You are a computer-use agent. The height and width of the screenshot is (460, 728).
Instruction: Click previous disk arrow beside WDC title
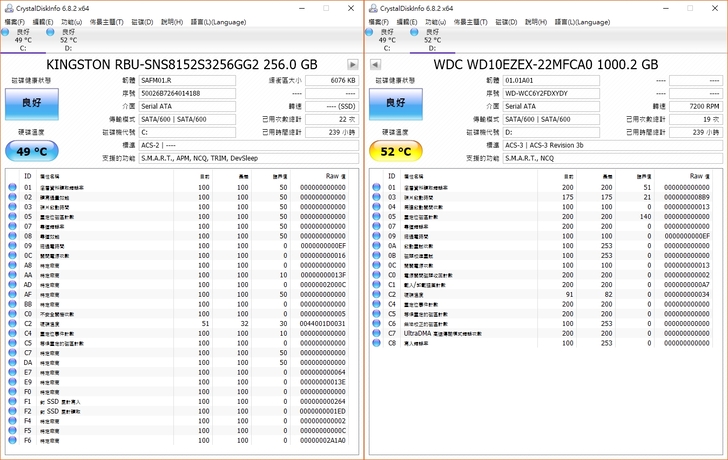pos(377,64)
